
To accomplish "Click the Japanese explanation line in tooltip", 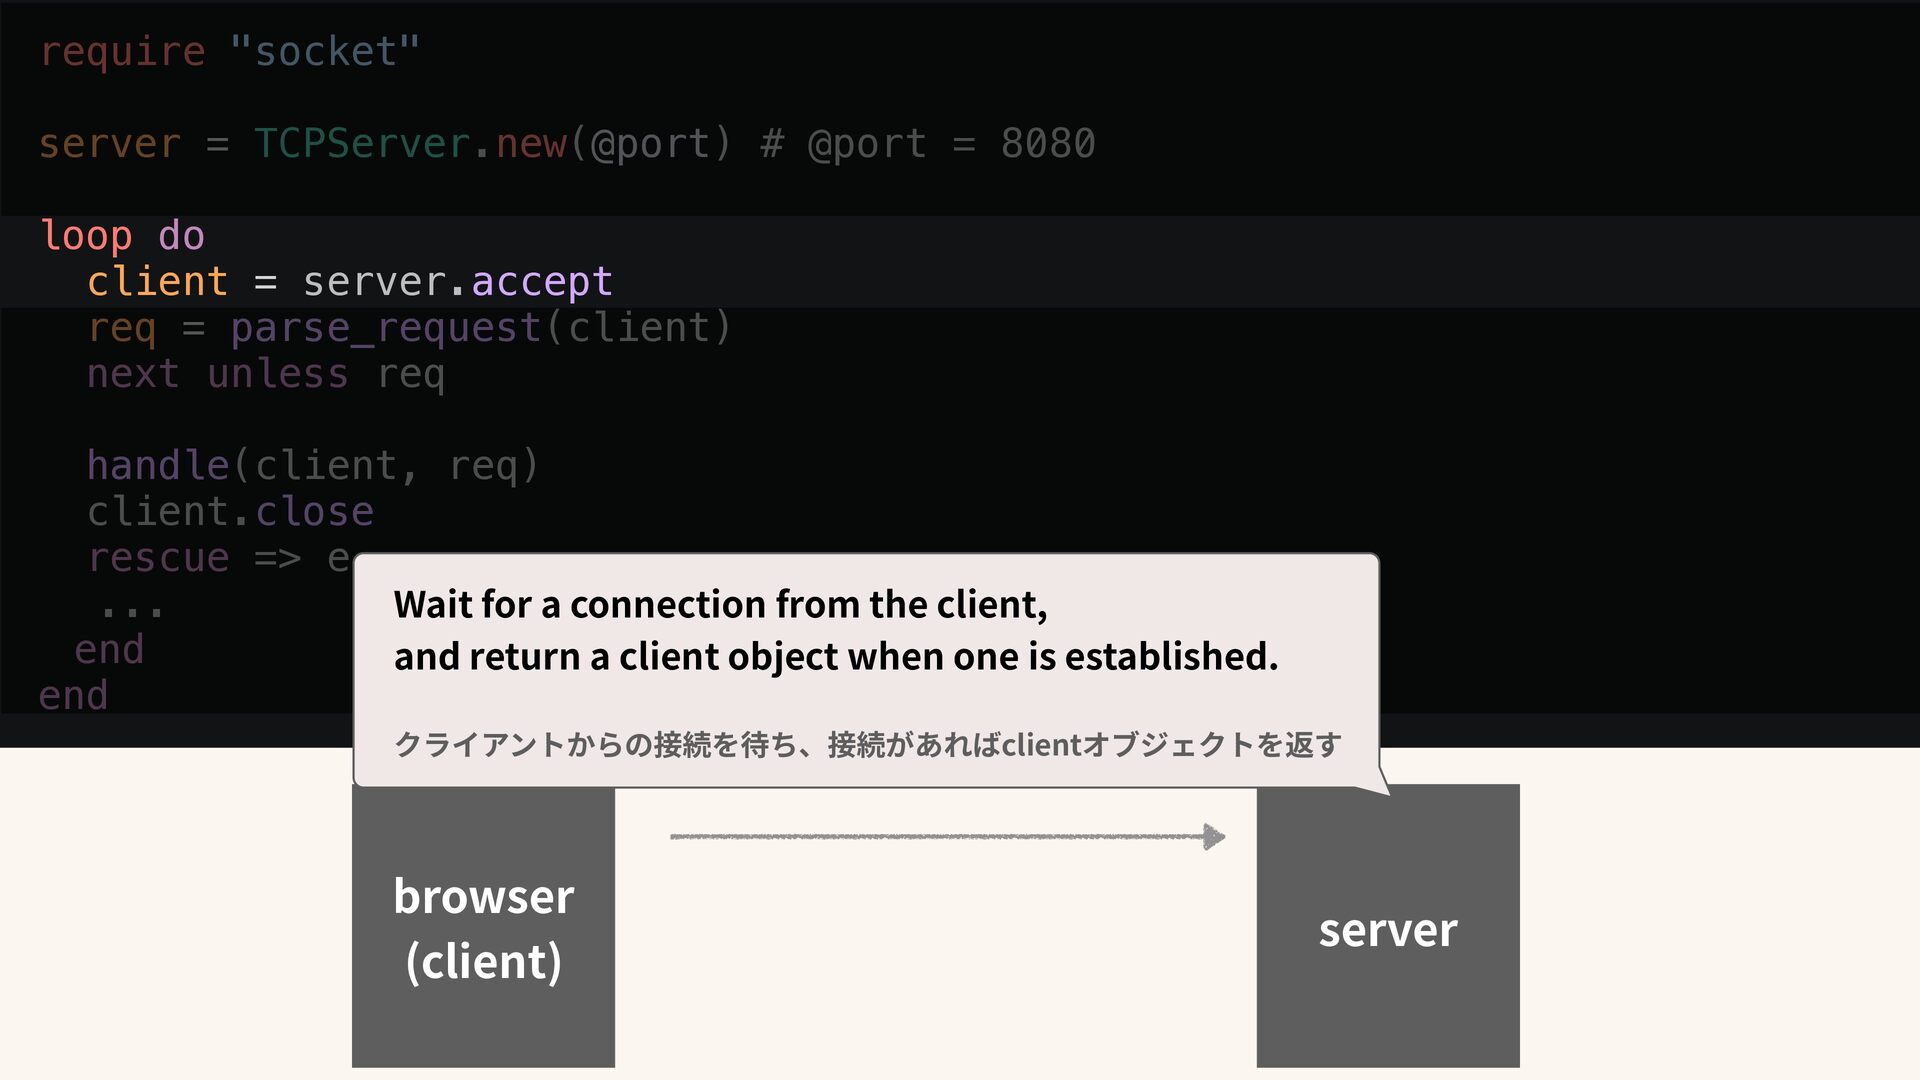I will [867, 745].
